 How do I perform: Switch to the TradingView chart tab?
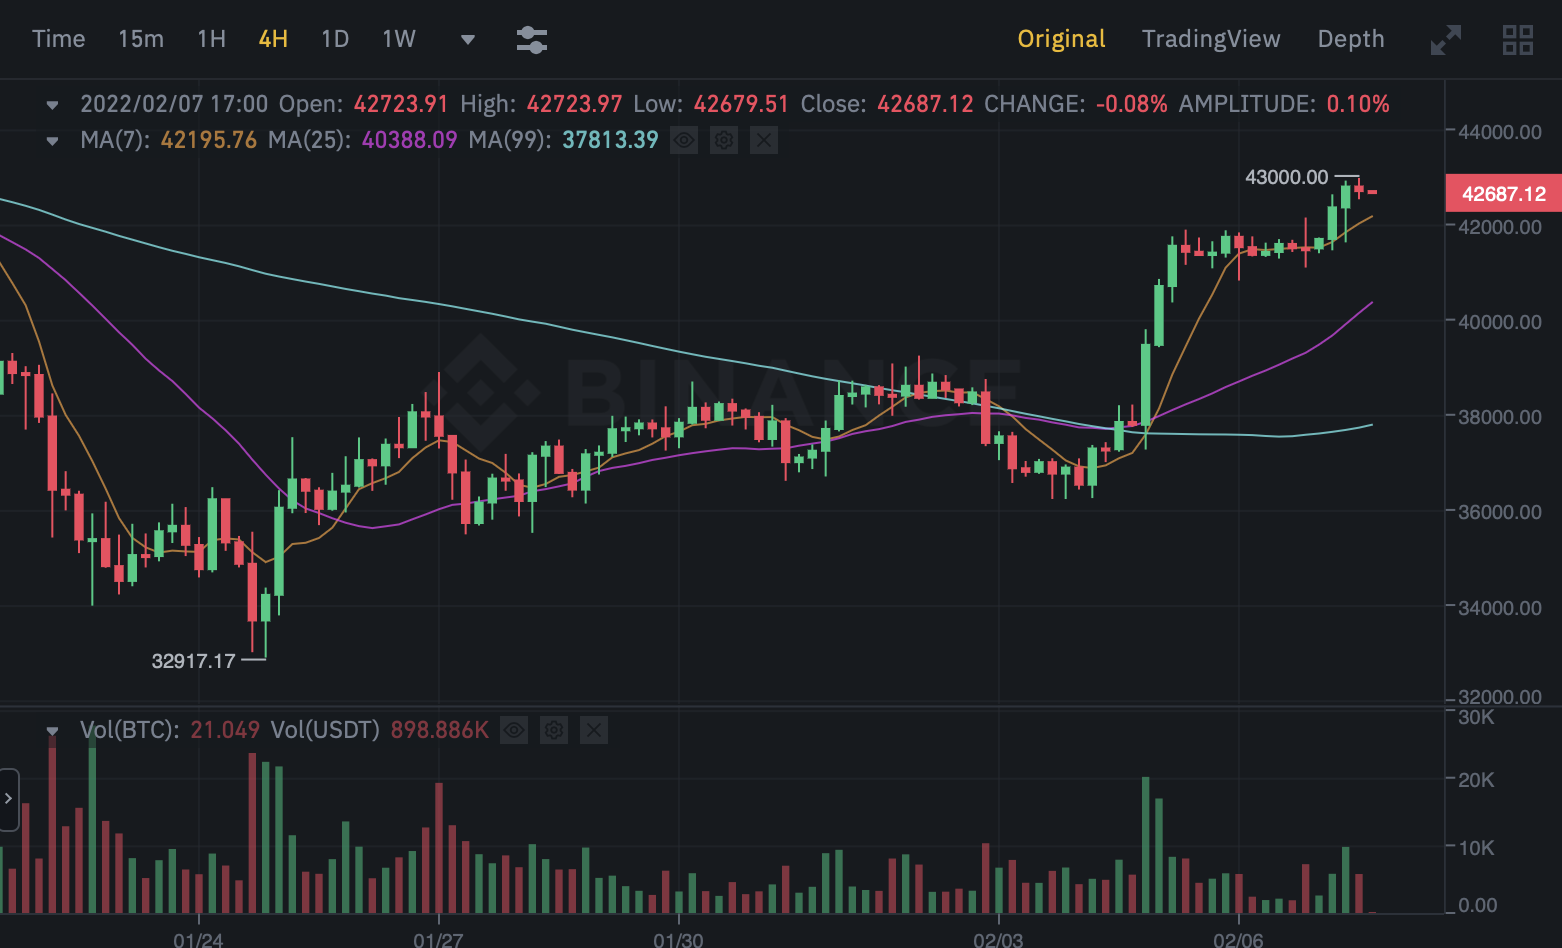coord(1211,39)
